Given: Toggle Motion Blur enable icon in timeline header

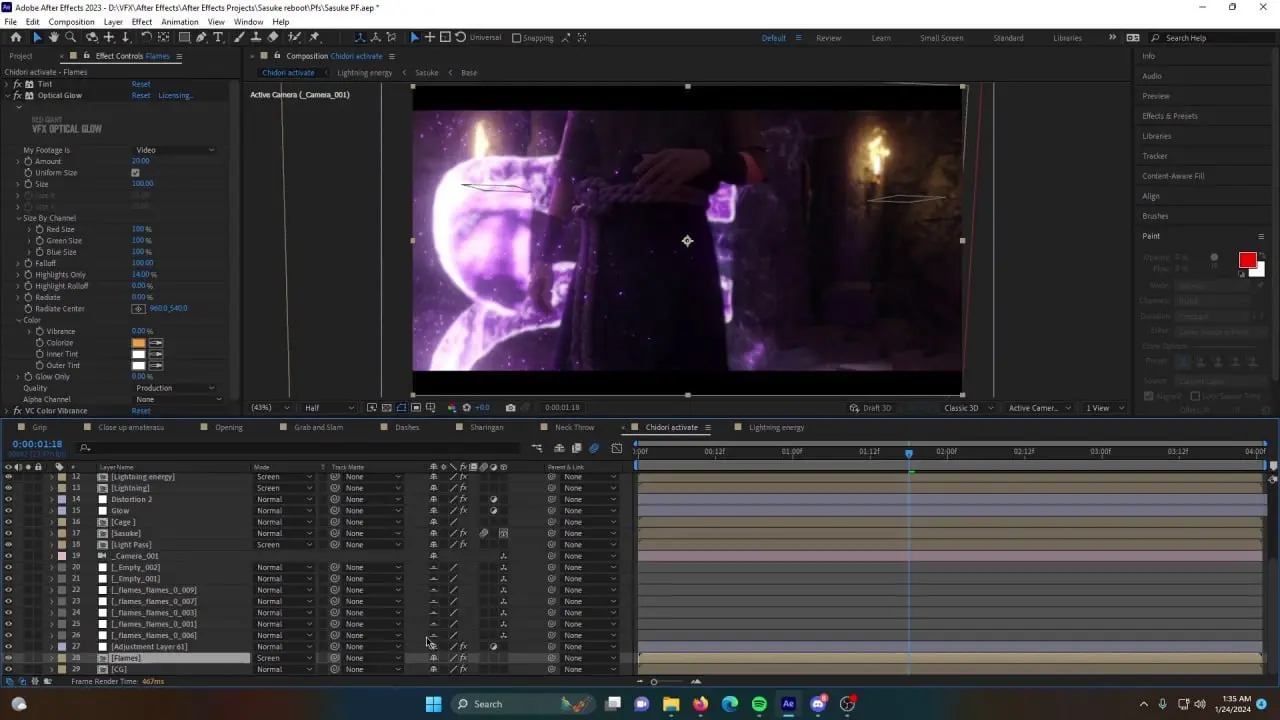Looking at the screenshot, I should [594, 448].
